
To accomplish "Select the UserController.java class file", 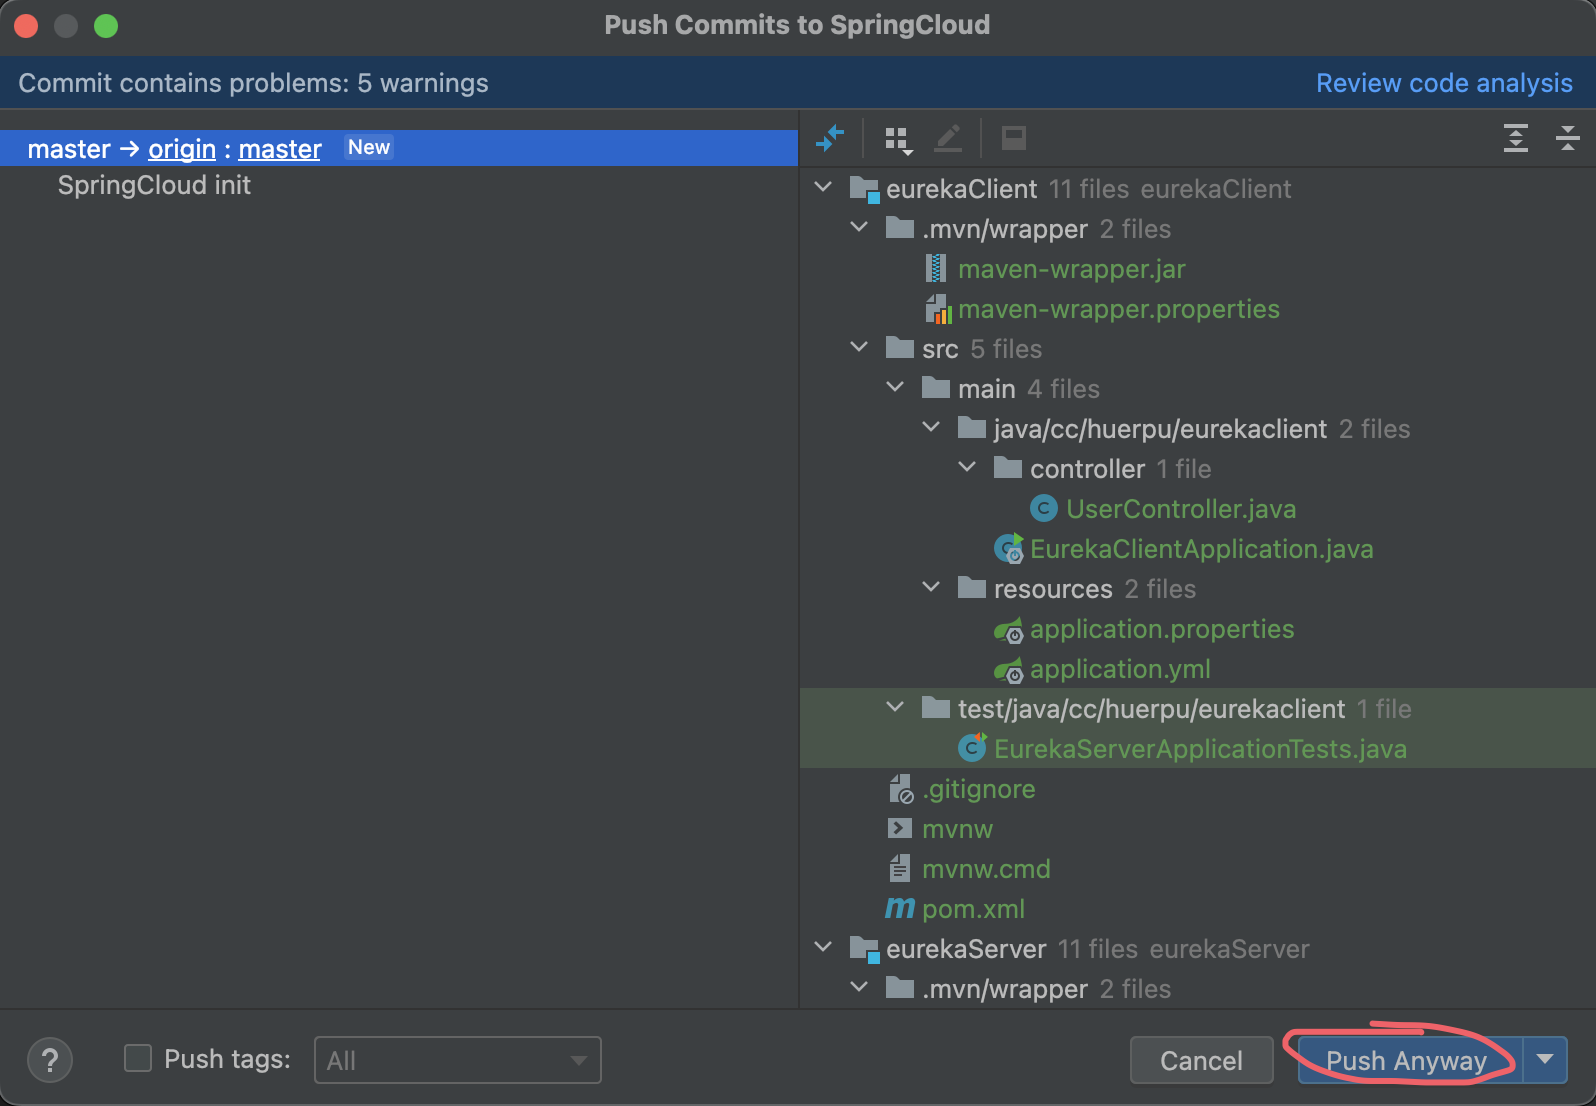I will (1180, 509).
